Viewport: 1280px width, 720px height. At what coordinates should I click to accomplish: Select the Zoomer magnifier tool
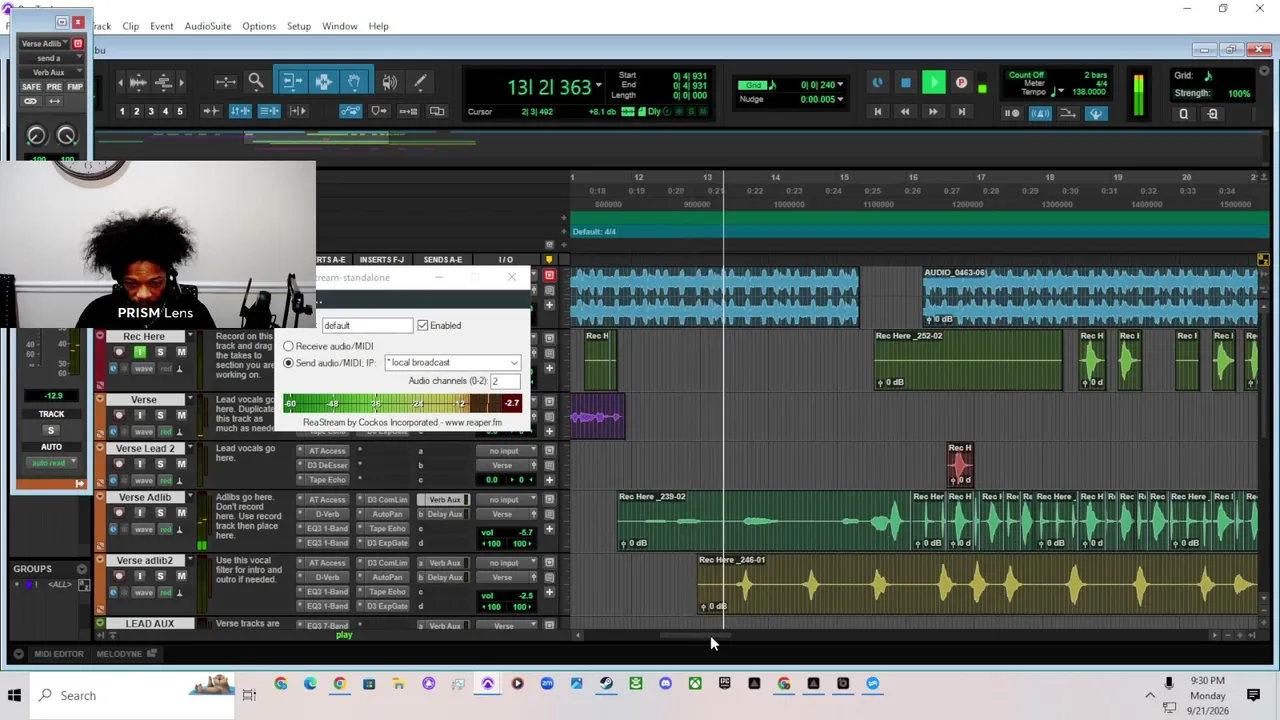click(x=256, y=82)
